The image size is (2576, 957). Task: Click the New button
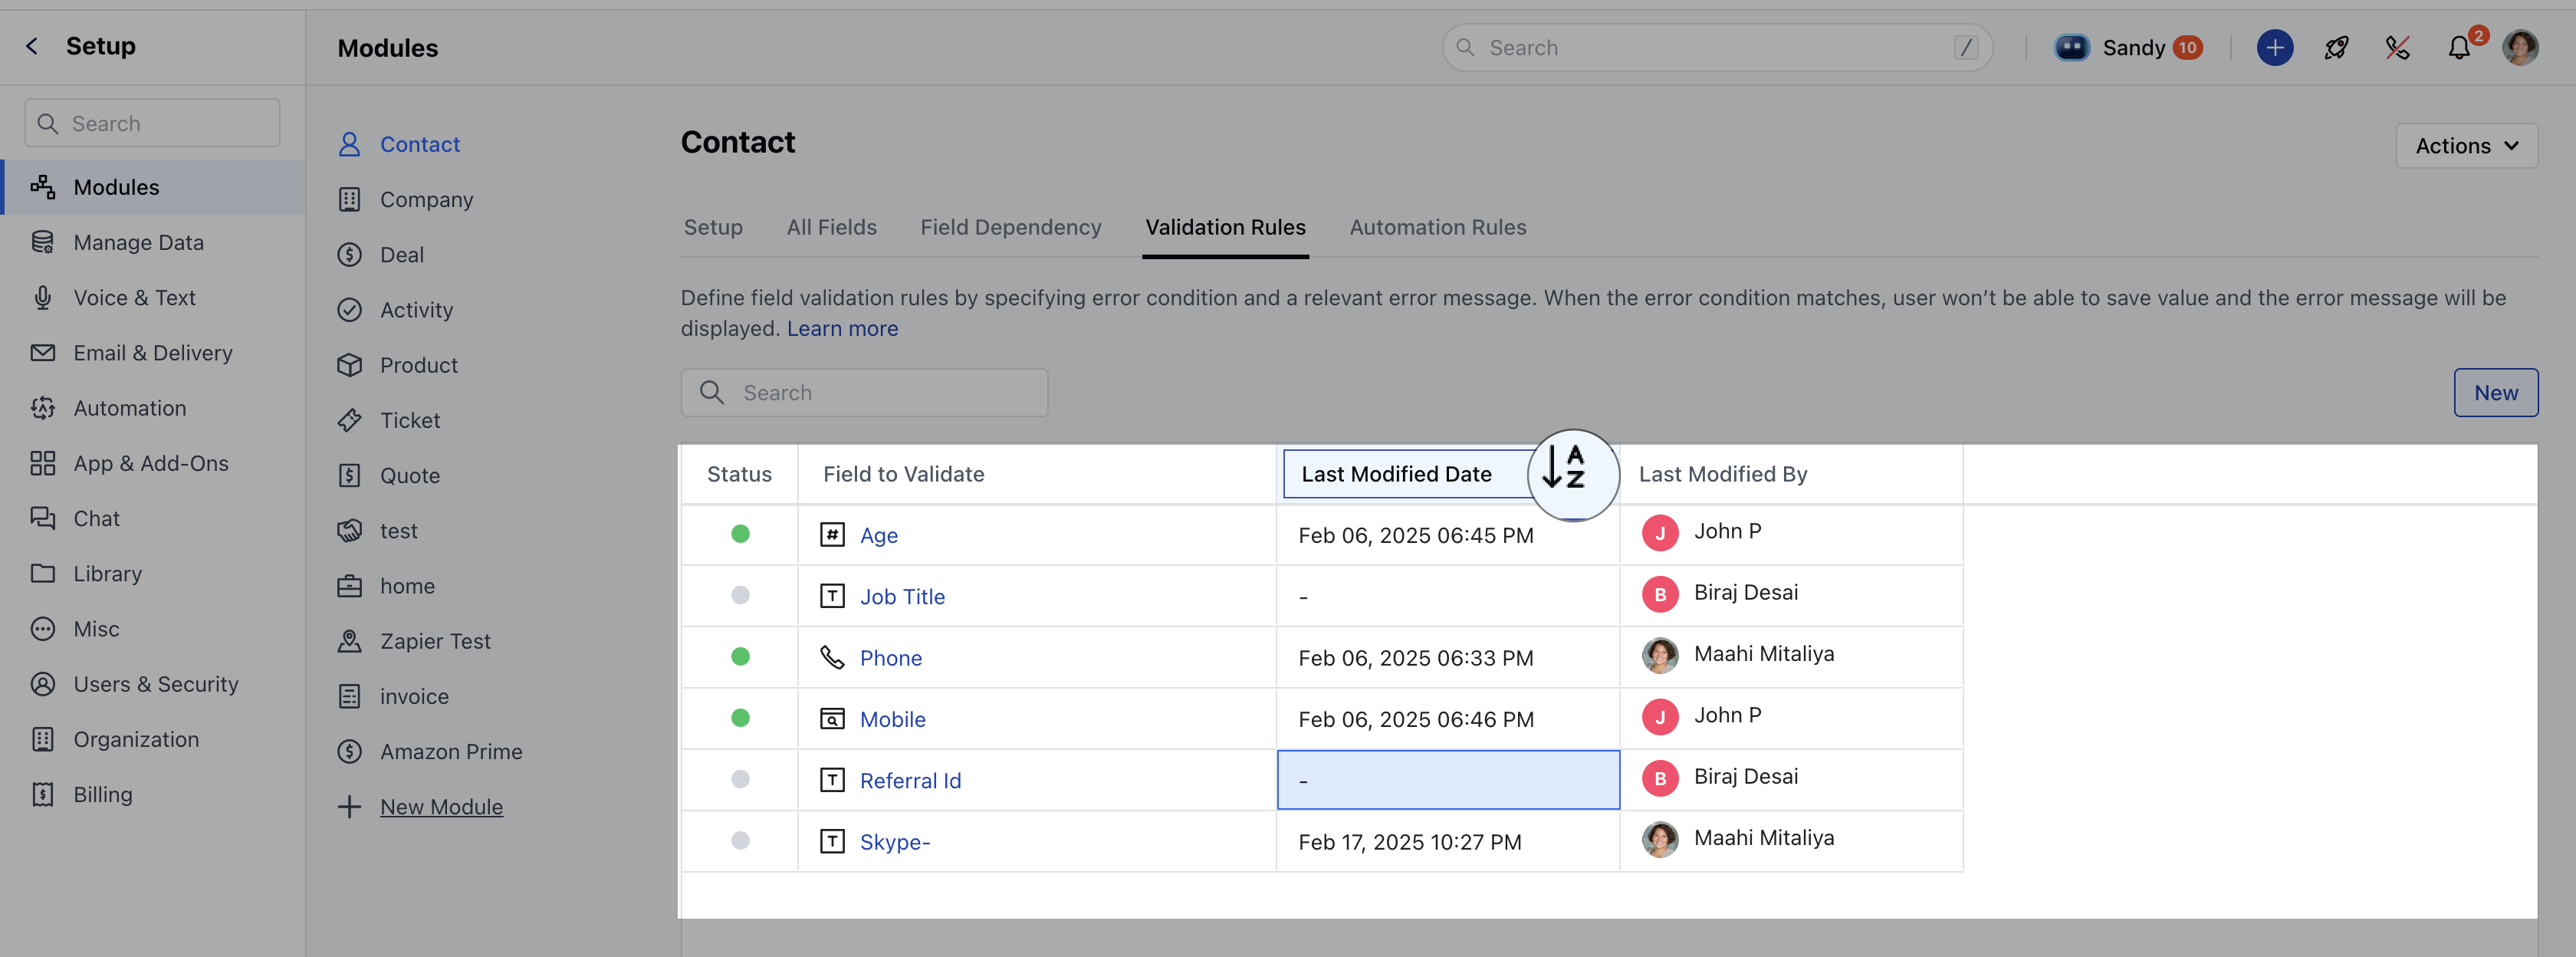pyautogui.click(x=2495, y=393)
